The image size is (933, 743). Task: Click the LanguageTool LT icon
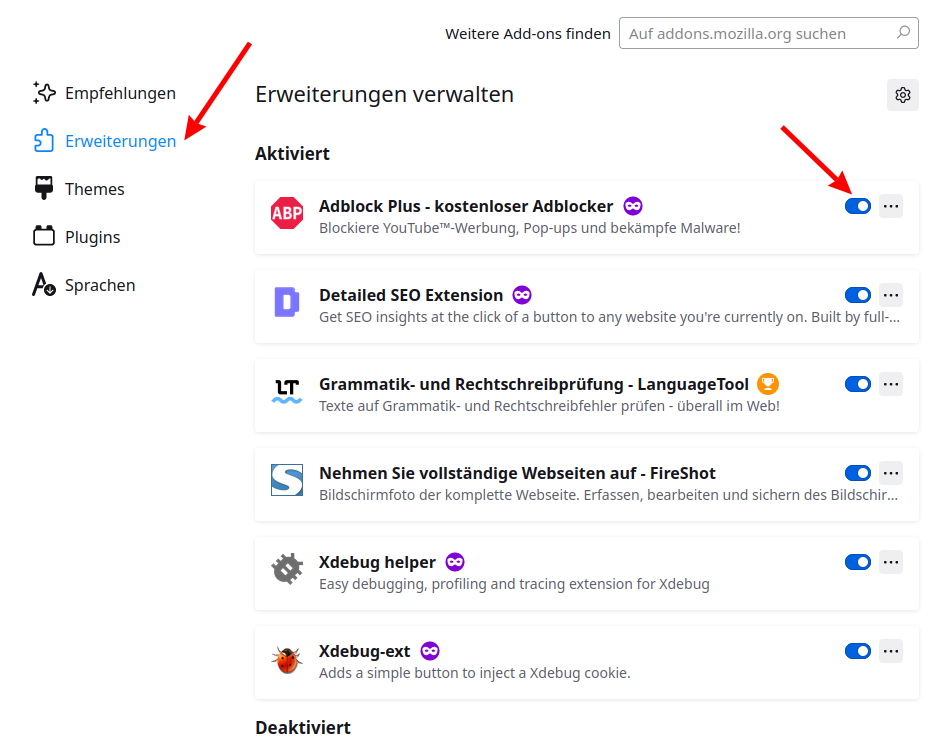coord(287,391)
